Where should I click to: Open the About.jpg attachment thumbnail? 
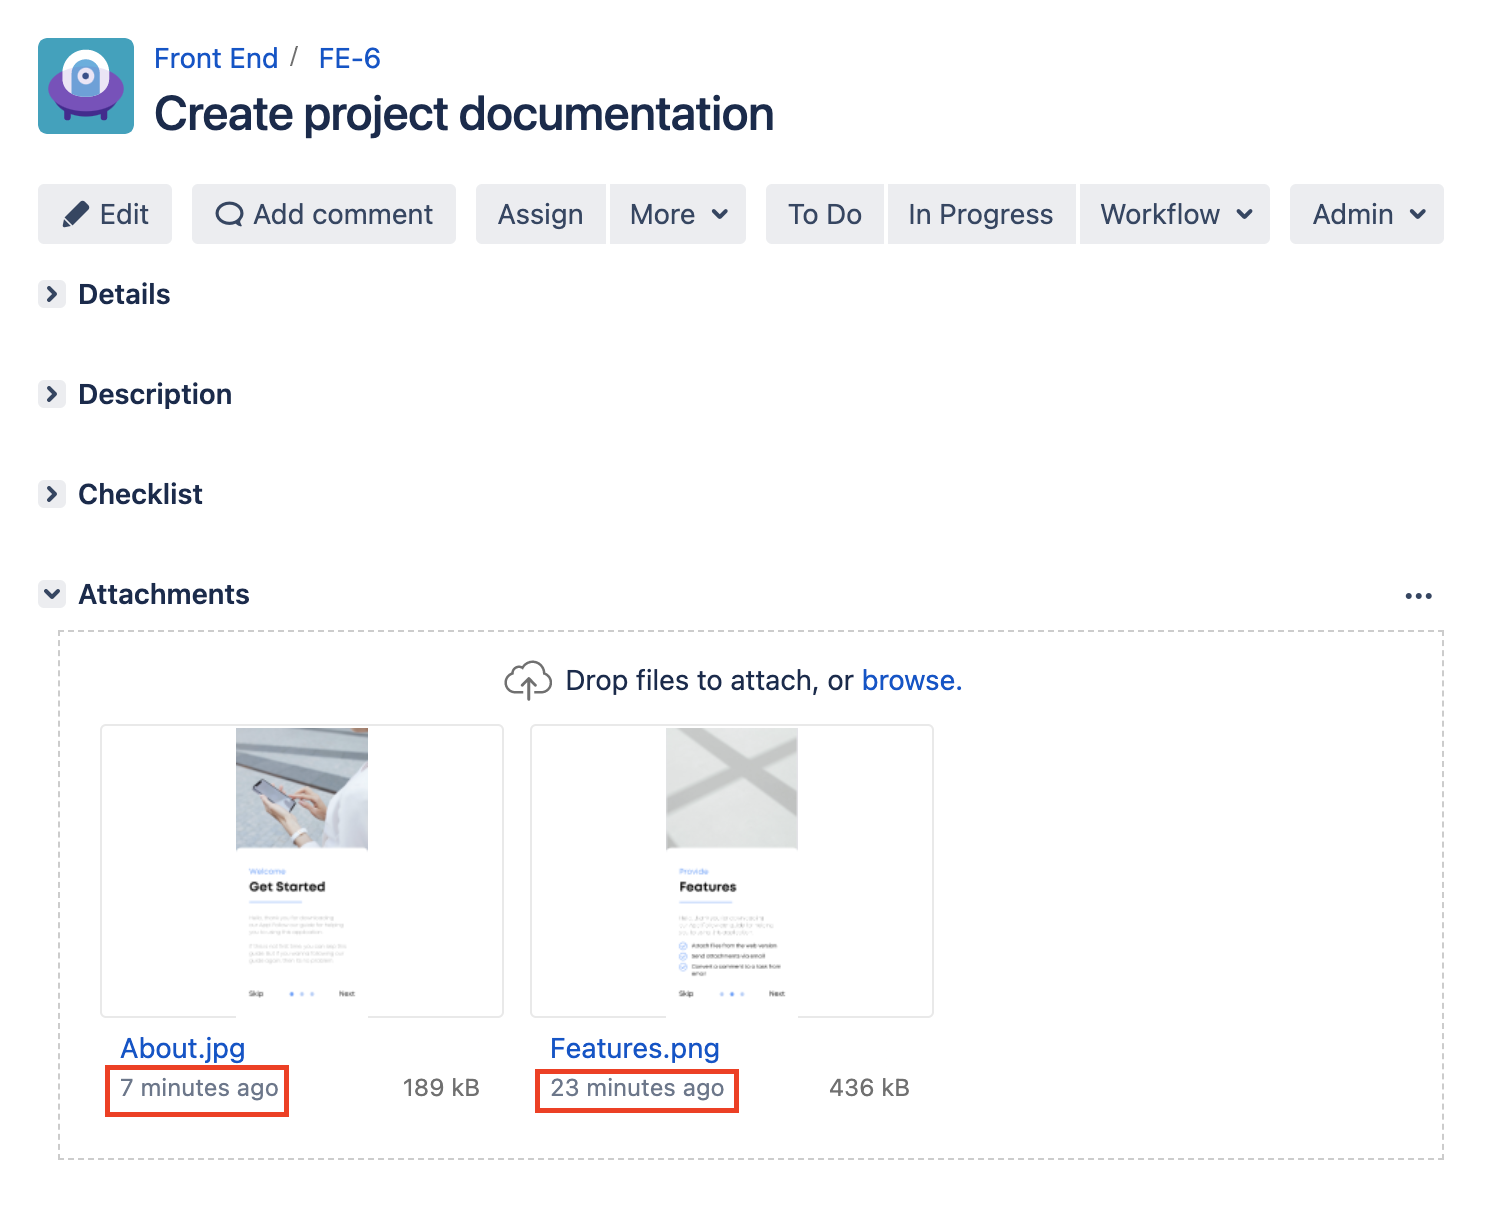pos(302,870)
